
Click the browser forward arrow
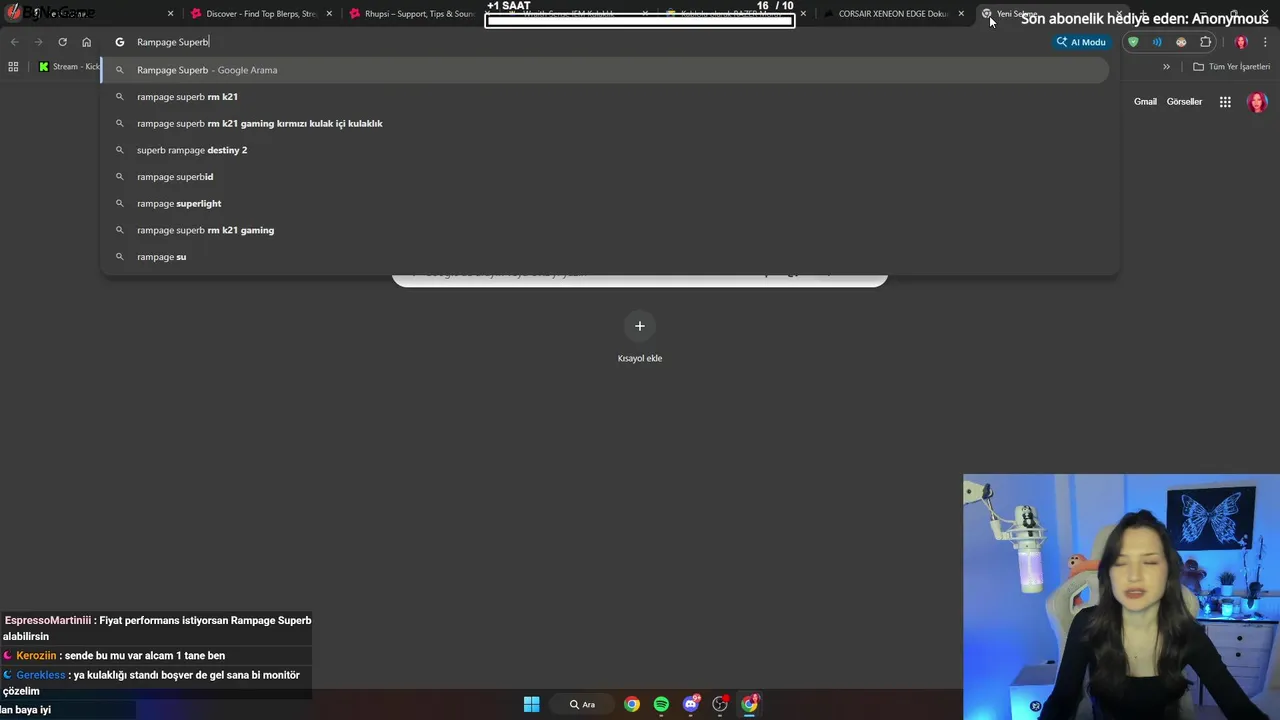(x=38, y=42)
